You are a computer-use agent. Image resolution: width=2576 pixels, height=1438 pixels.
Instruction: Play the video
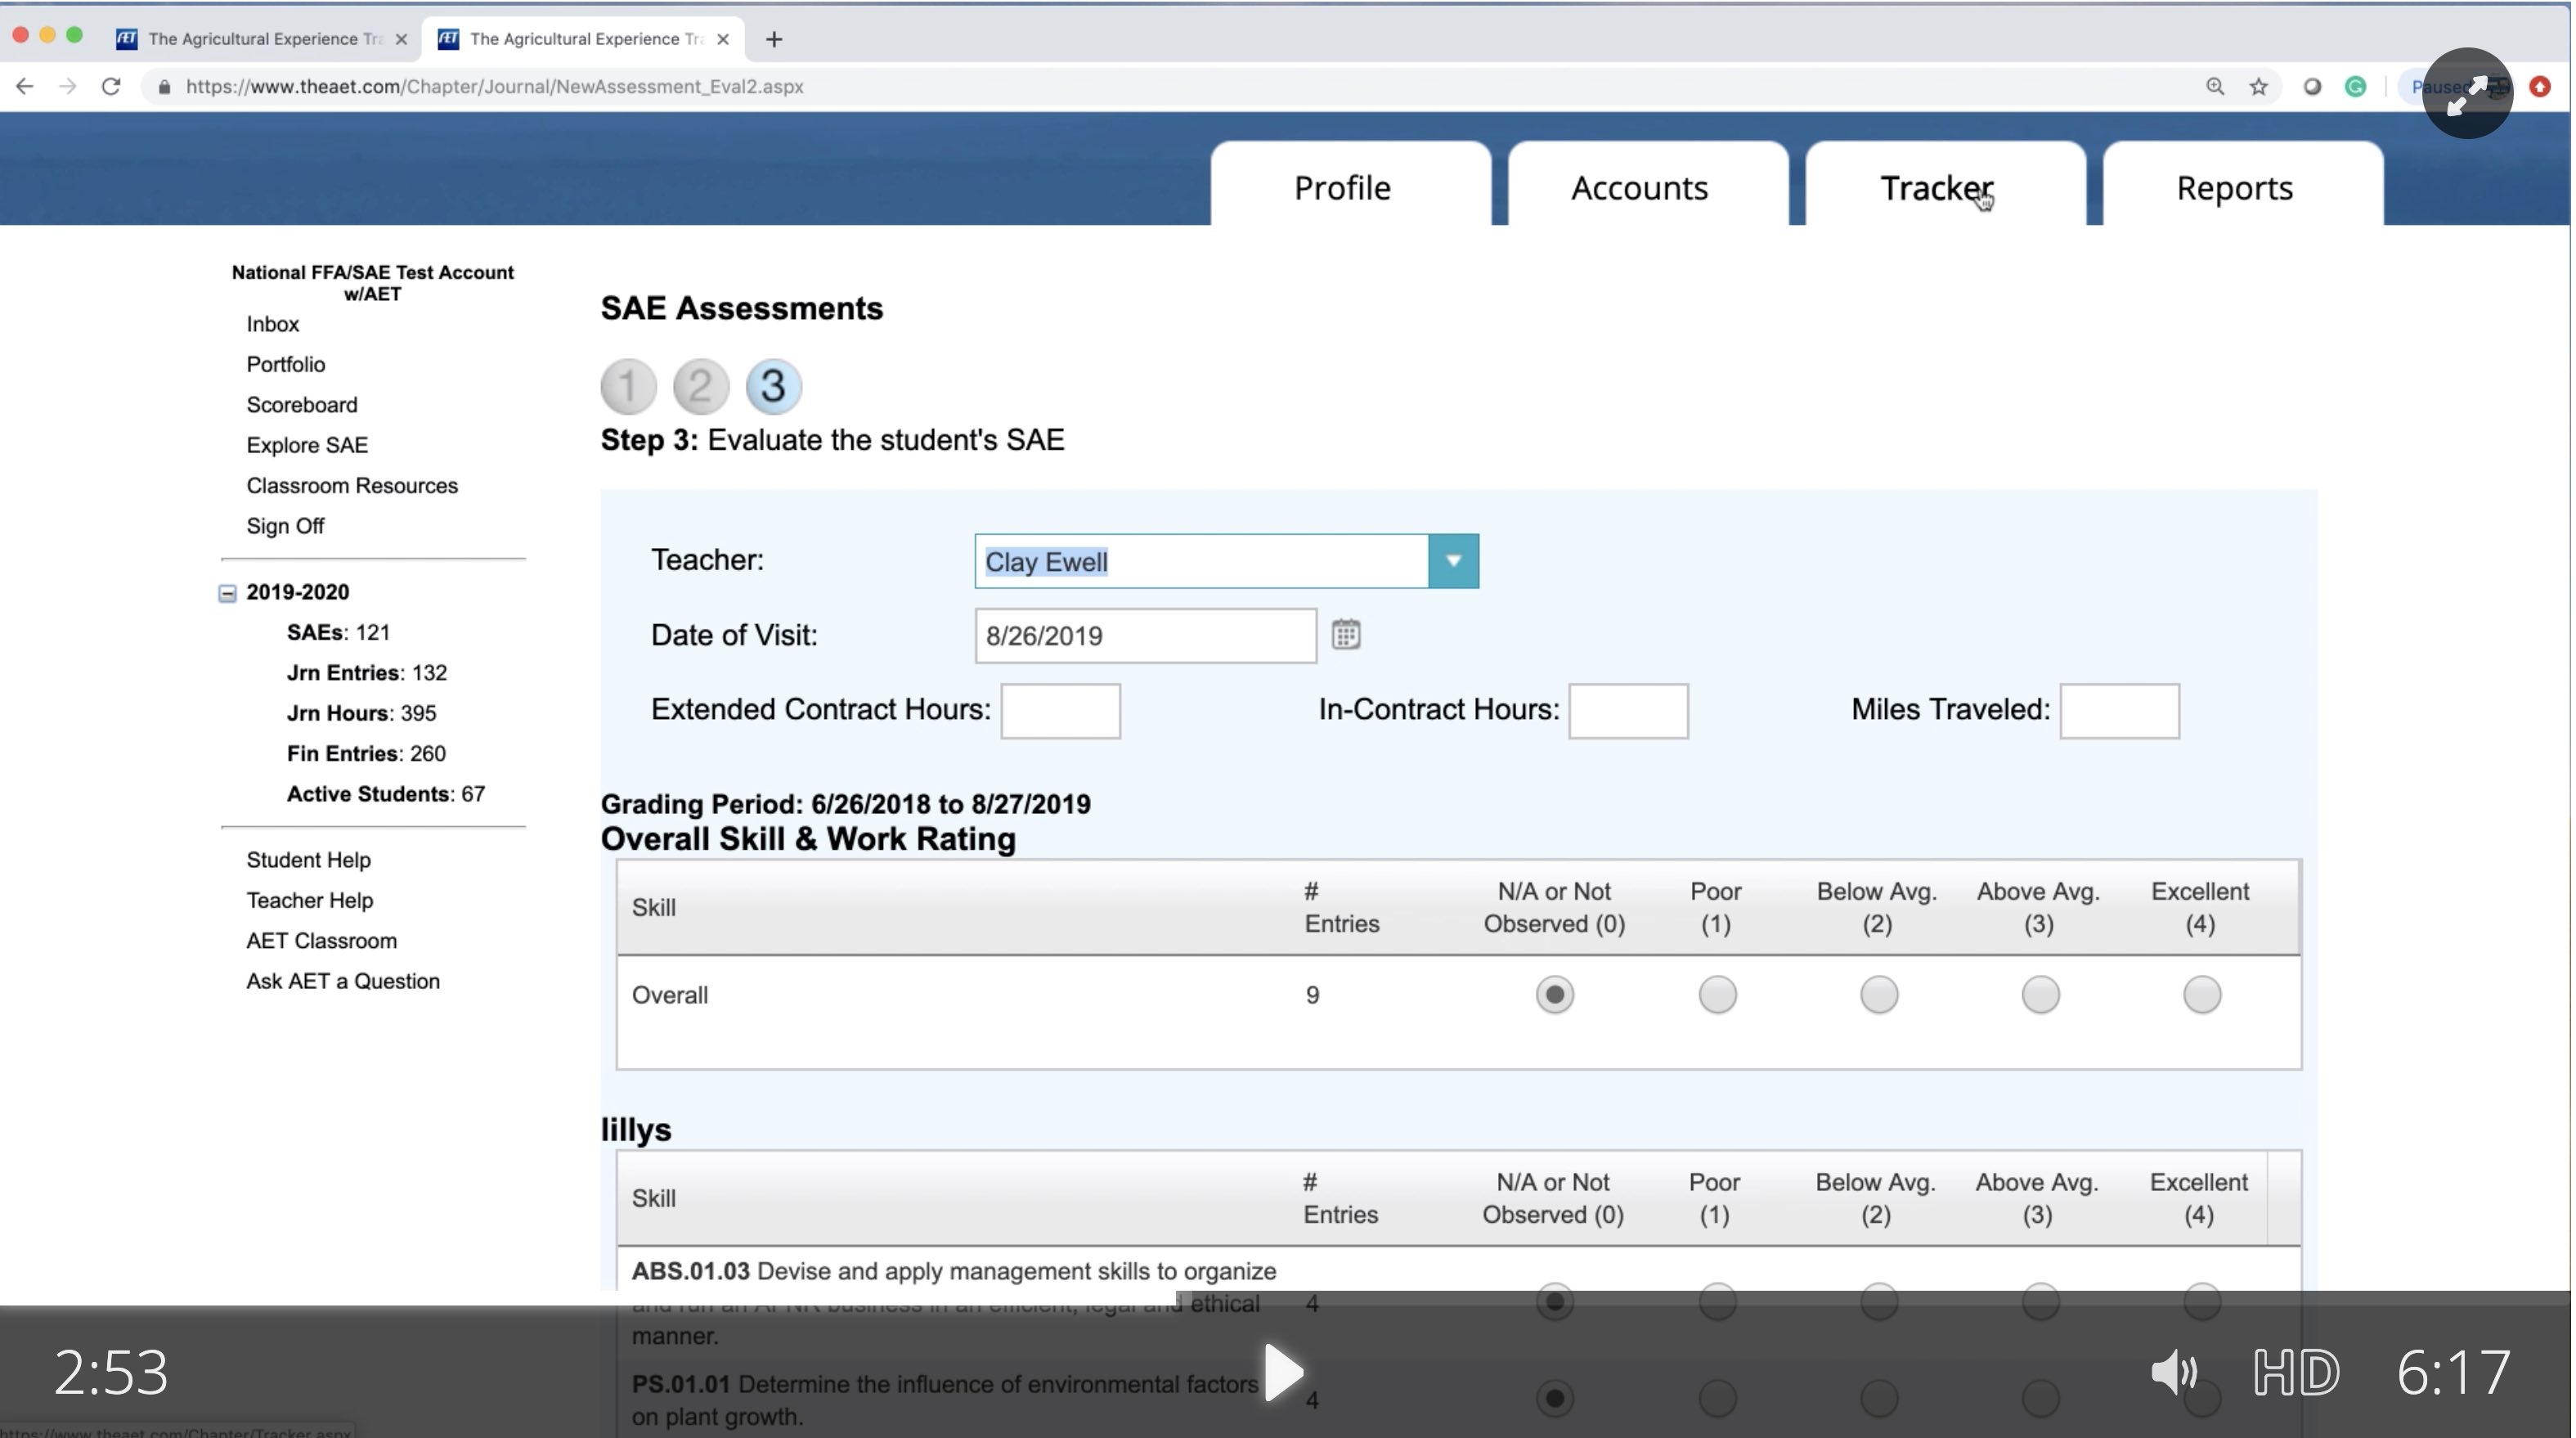[x=1283, y=1372]
